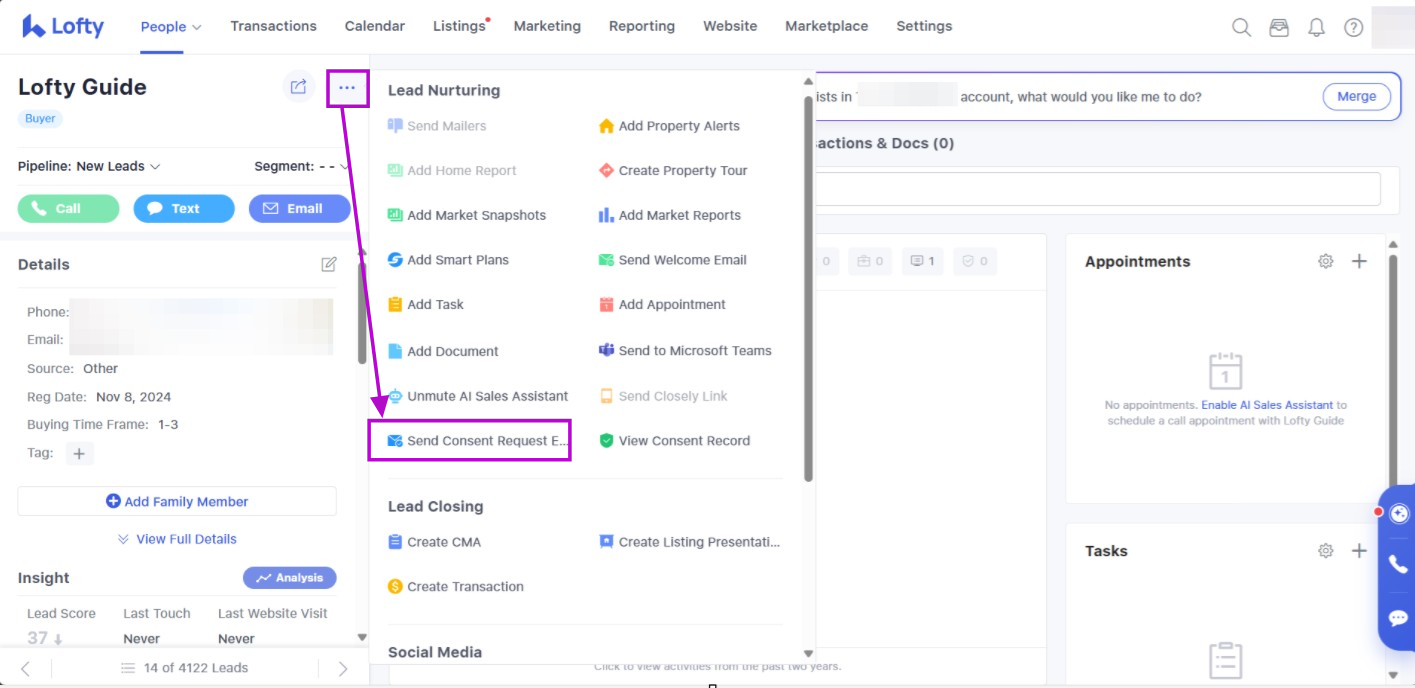
Task: Open the Segment dropdown
Action: (301, 166)
